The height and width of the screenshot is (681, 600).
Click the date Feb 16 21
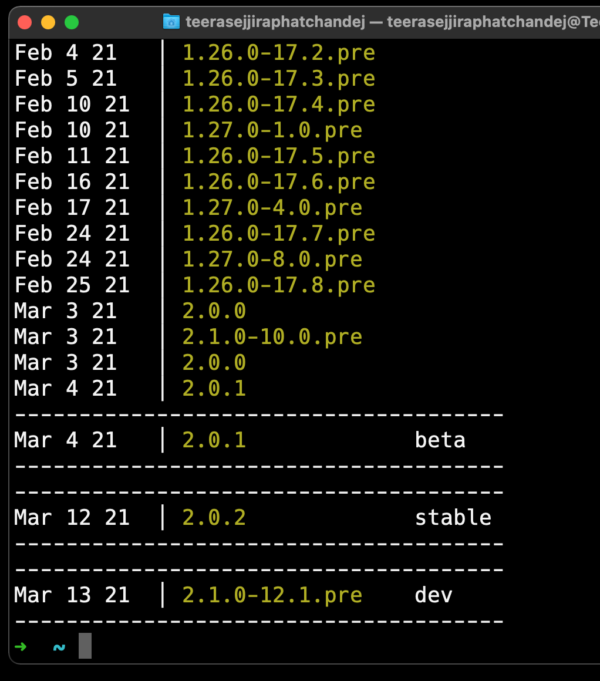[72, 182]
